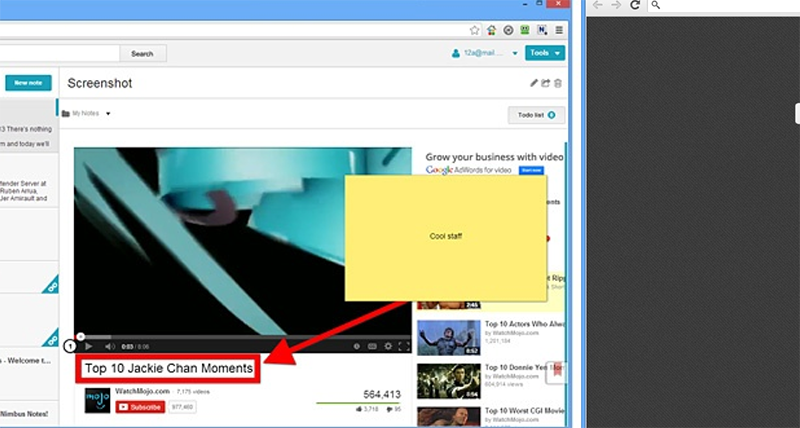
Task: Focus the notes search input field
Action: 60,54
